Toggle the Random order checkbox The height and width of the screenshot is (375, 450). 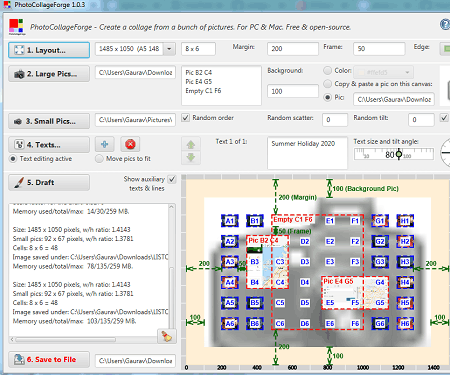click(186, 118)
